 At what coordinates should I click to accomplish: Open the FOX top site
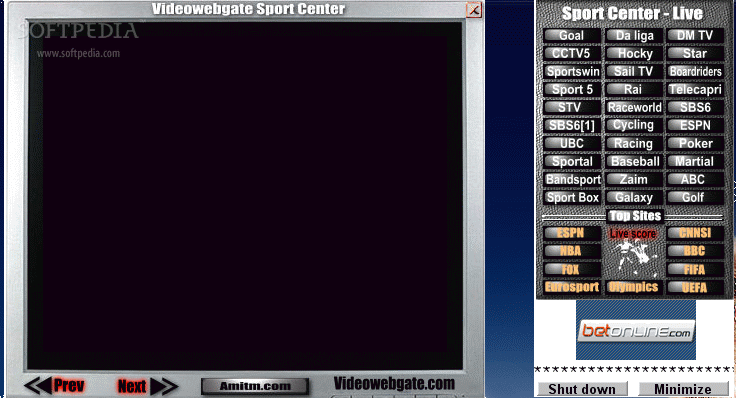click(572, 269)
